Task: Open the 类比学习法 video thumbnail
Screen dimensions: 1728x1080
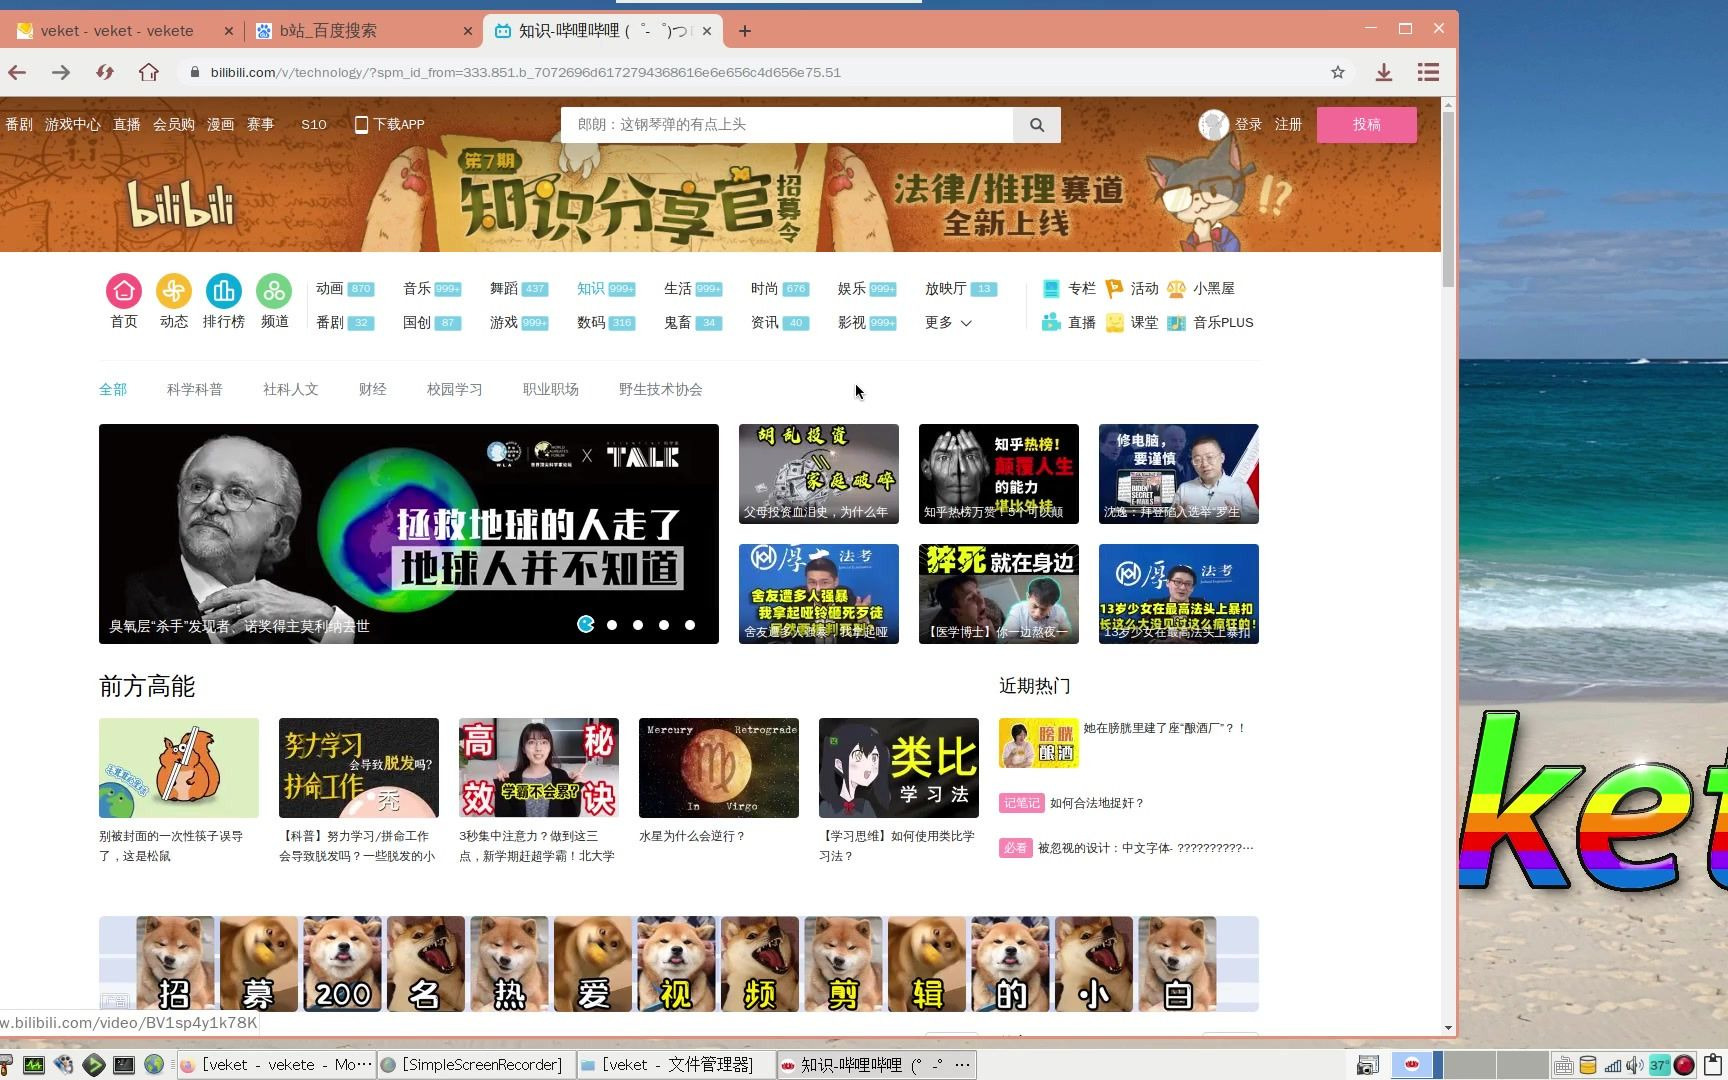Action: [899, 768]
